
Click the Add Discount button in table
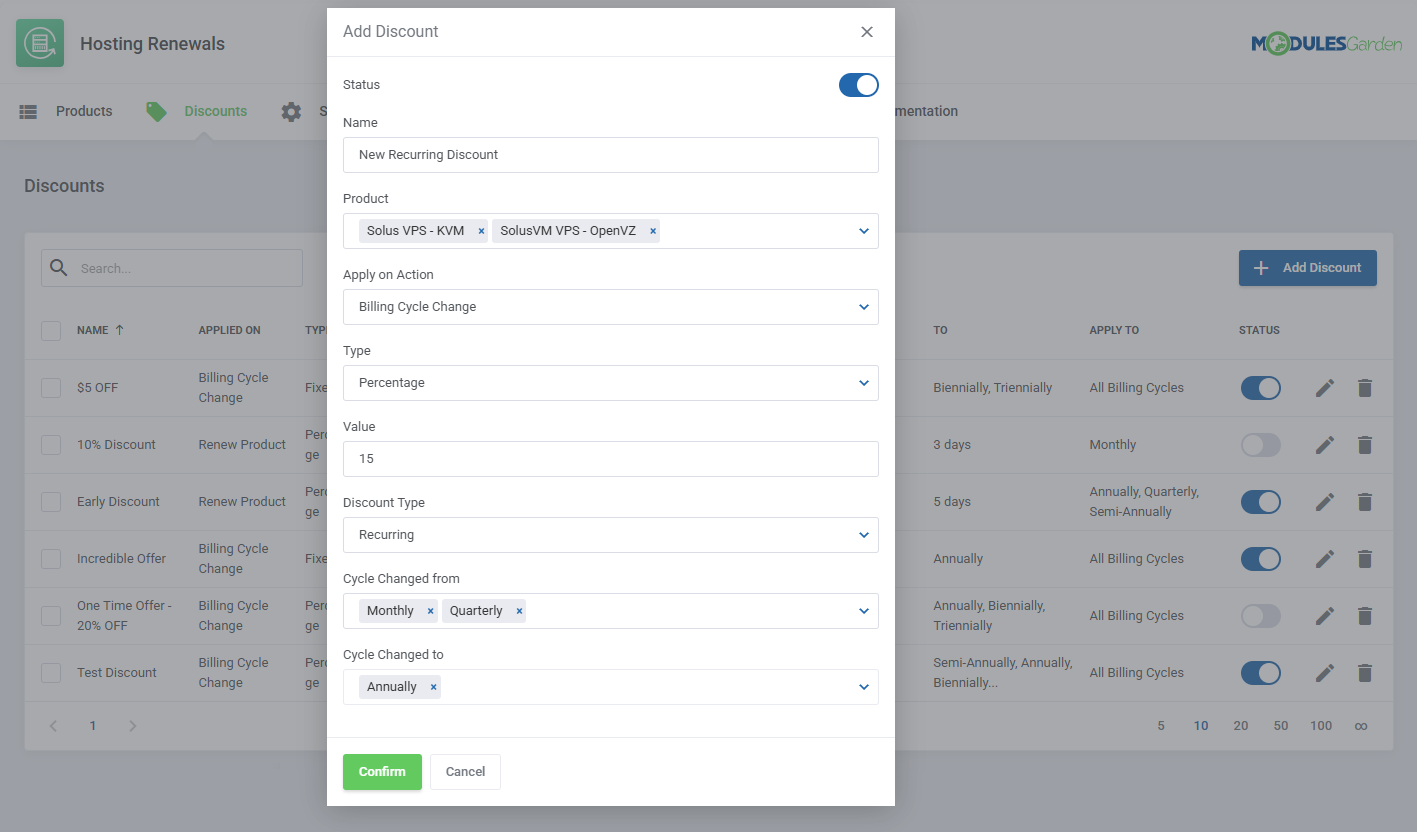point(1308,268)
